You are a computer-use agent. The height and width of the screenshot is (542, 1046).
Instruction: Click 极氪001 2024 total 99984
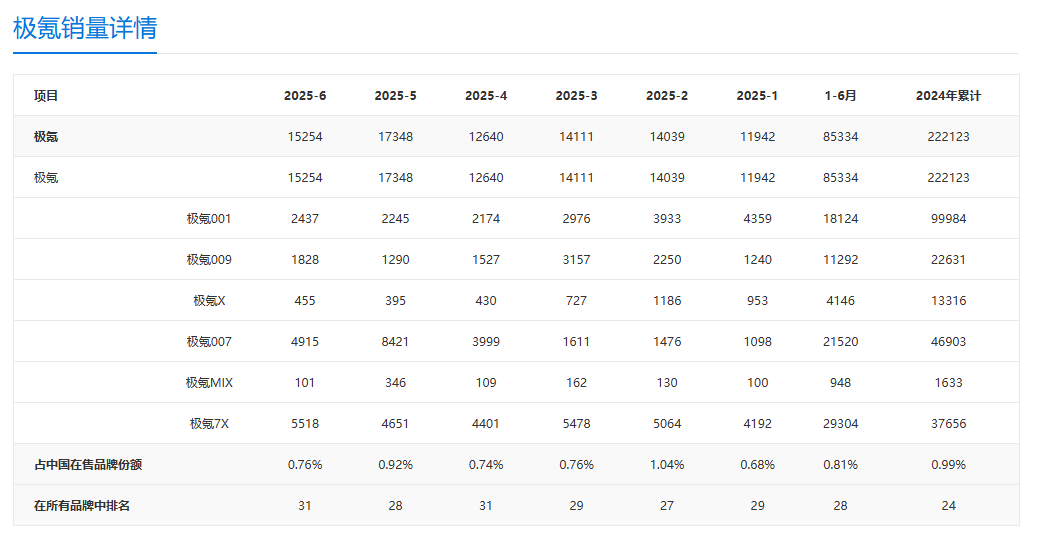pos(949,219)
